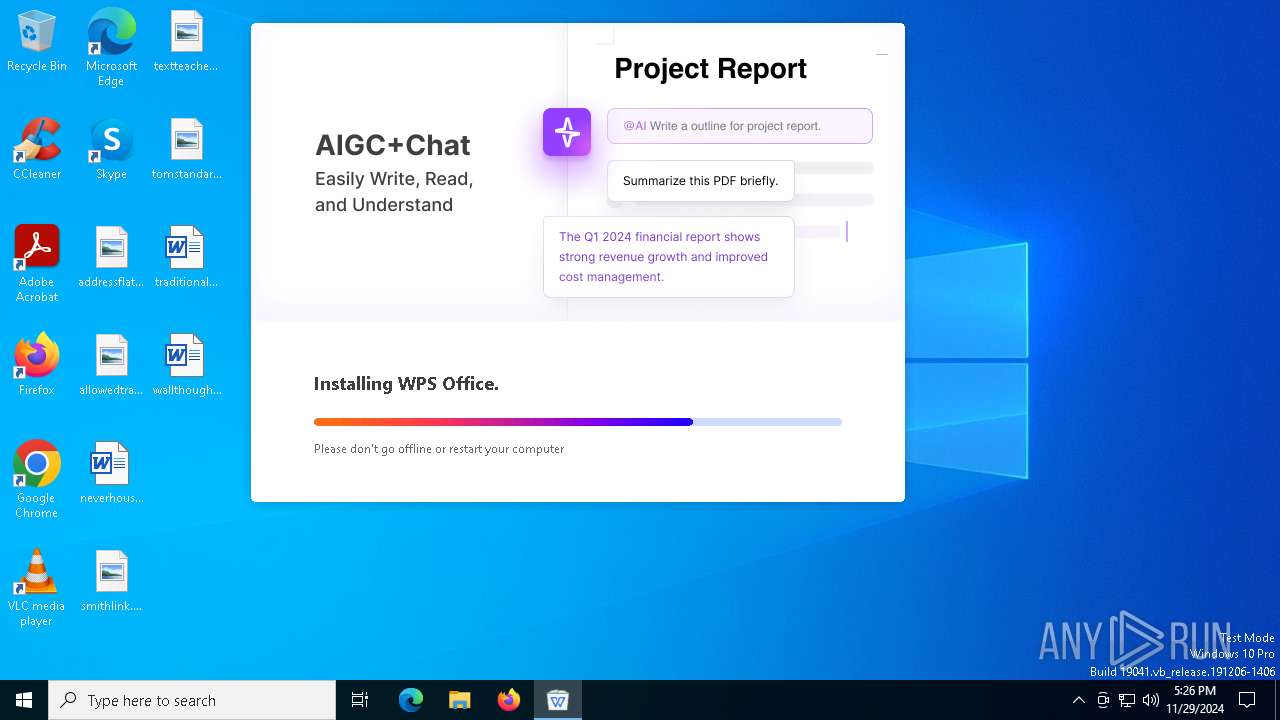Select the smithlink... image file
1280x720 pixels.
(111, 582)
